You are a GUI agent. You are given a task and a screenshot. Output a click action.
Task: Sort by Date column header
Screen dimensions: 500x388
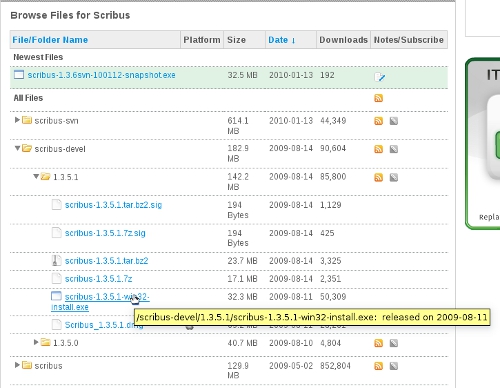click(282, 40)
